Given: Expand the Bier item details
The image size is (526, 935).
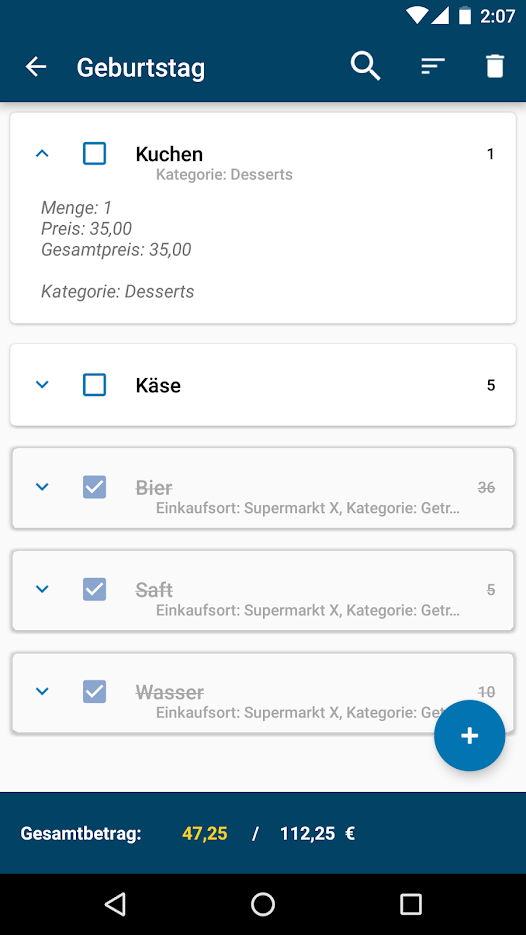Looking at the screenshot, I should point(42,487).
